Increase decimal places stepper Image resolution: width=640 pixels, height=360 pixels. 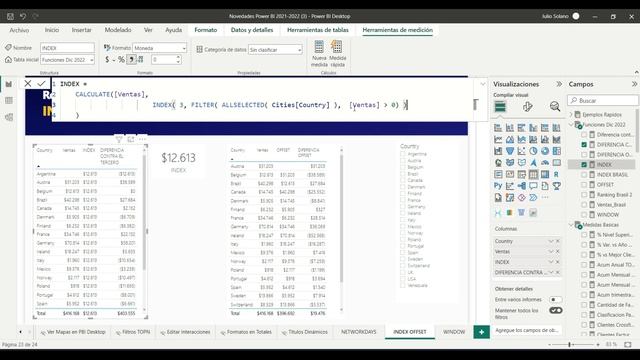click(178, 57)
